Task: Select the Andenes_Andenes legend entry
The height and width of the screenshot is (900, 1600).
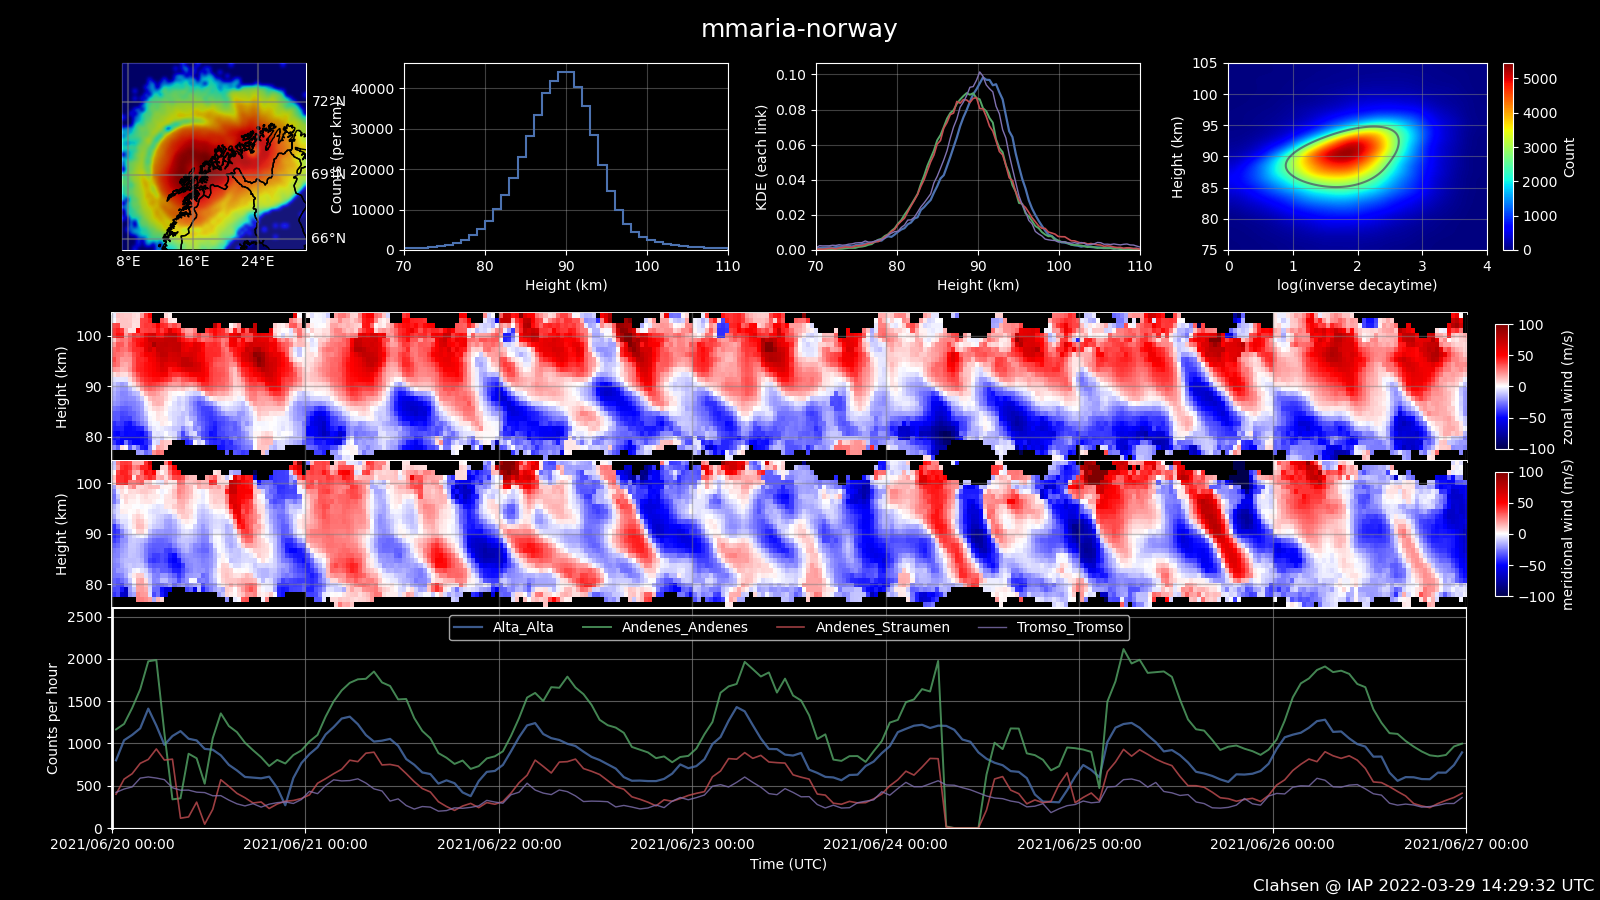Action: 667,627
